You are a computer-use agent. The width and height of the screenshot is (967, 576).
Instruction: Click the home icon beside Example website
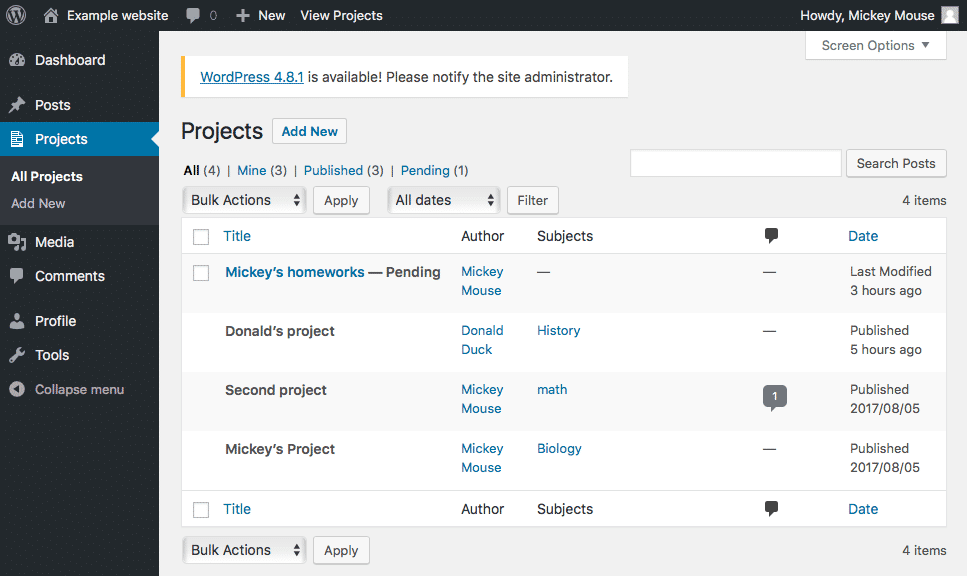[x=51, y=15]
